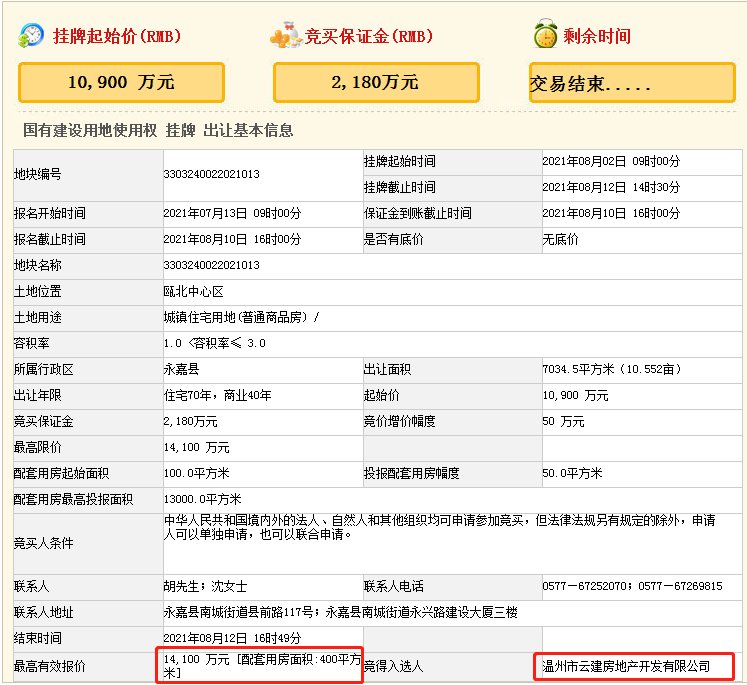This screenshot has width=747, height=685.
Task: Click the 地块名称 value 3303240022021013
Action: (x=212, y=265)
